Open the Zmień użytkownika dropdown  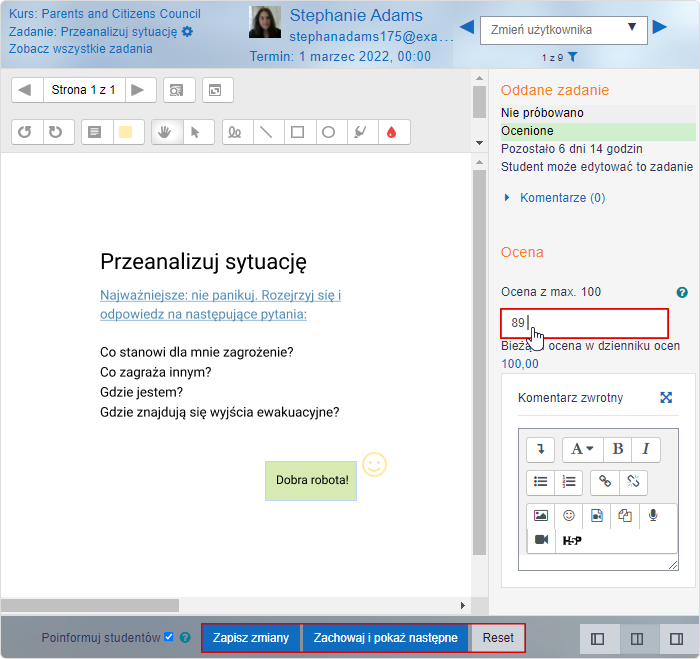[x=563, y=30]
